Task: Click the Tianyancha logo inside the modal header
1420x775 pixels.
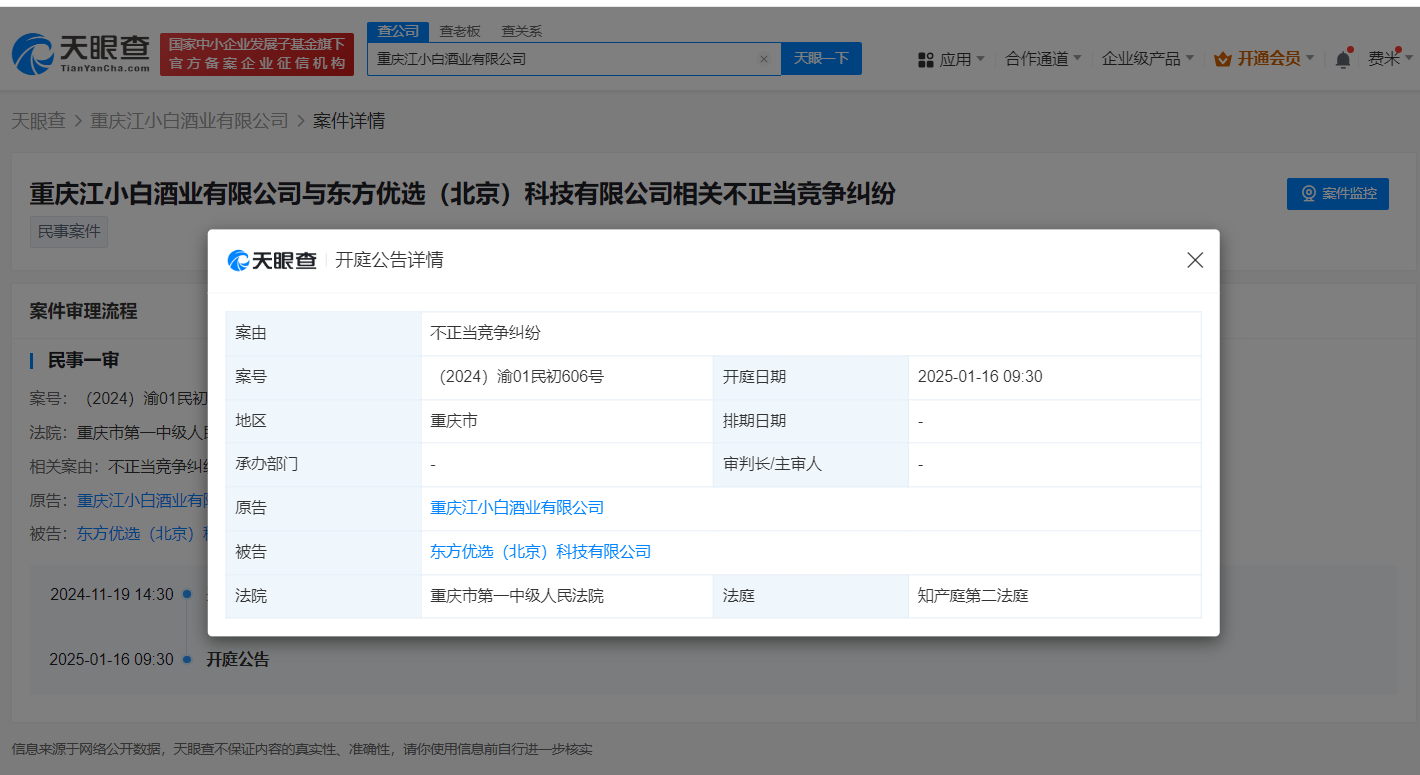Action: tap(271, 260)
